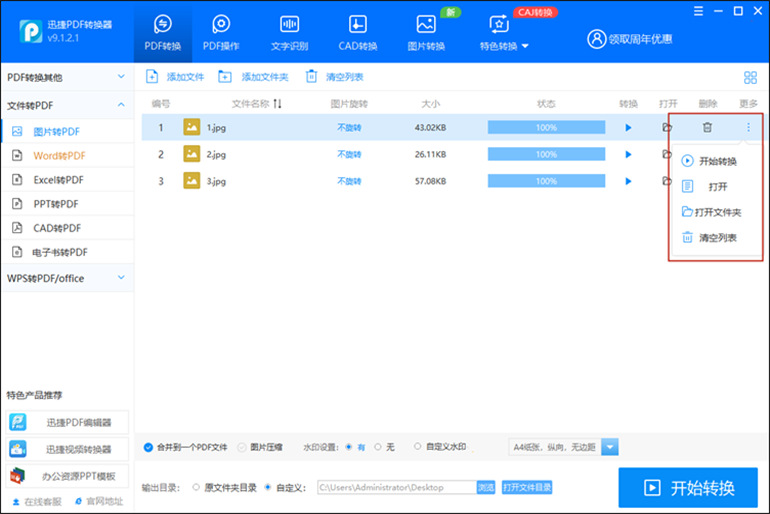Click the progress bar for 2.jpg
Image resolution: width=770 pixels, height=514 pixels.
tap(546, 154)
